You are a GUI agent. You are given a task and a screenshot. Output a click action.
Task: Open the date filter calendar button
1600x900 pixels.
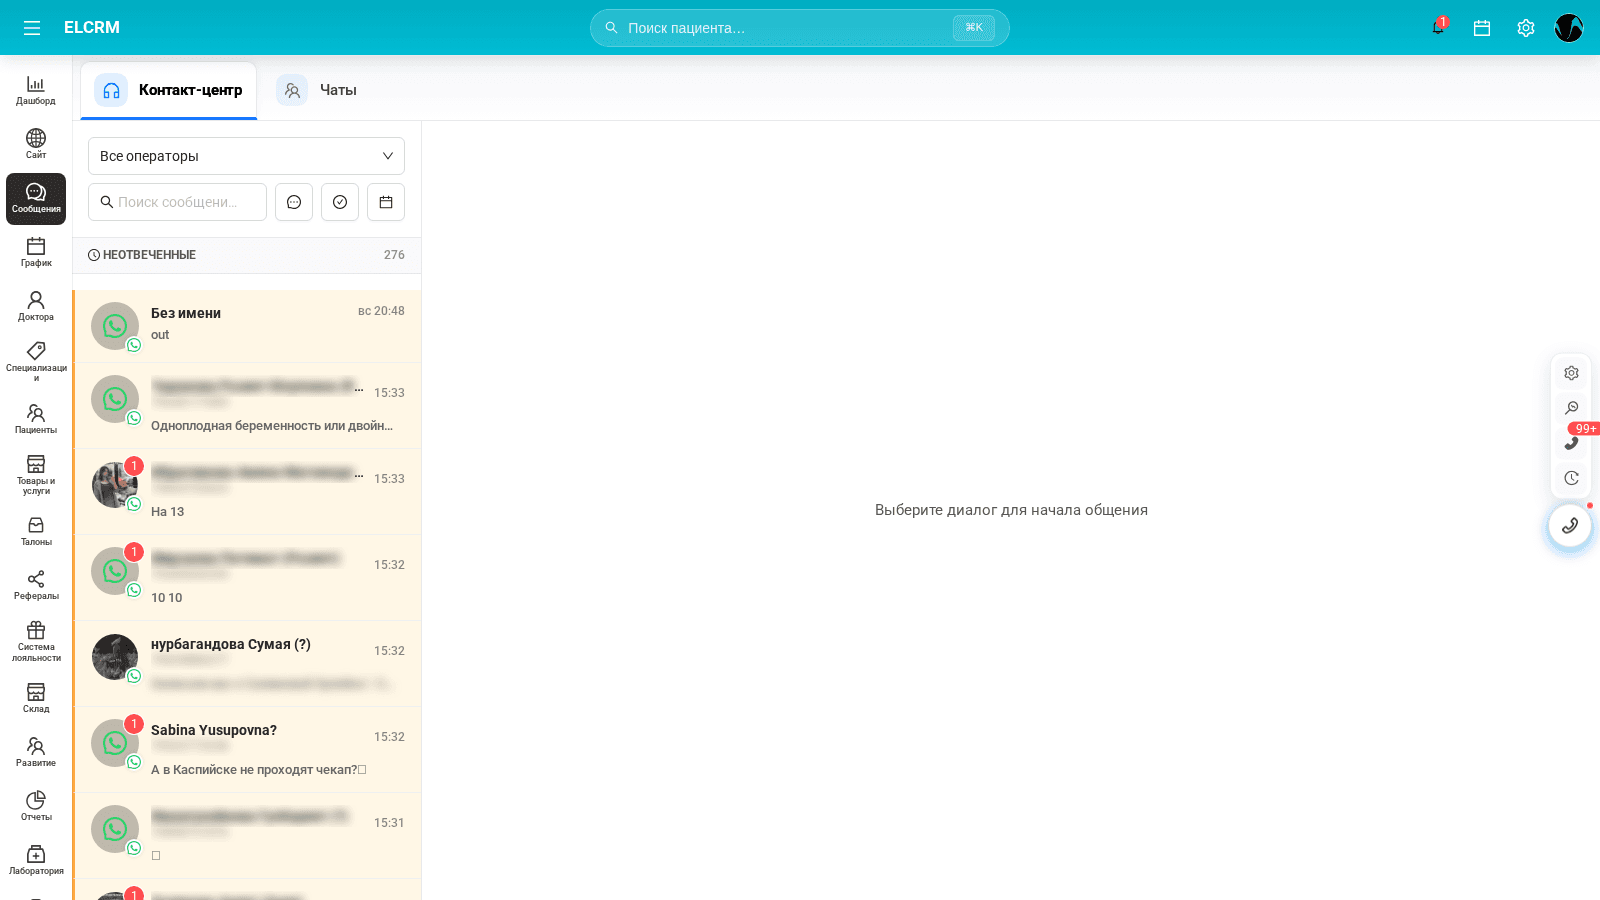[386, 202]
